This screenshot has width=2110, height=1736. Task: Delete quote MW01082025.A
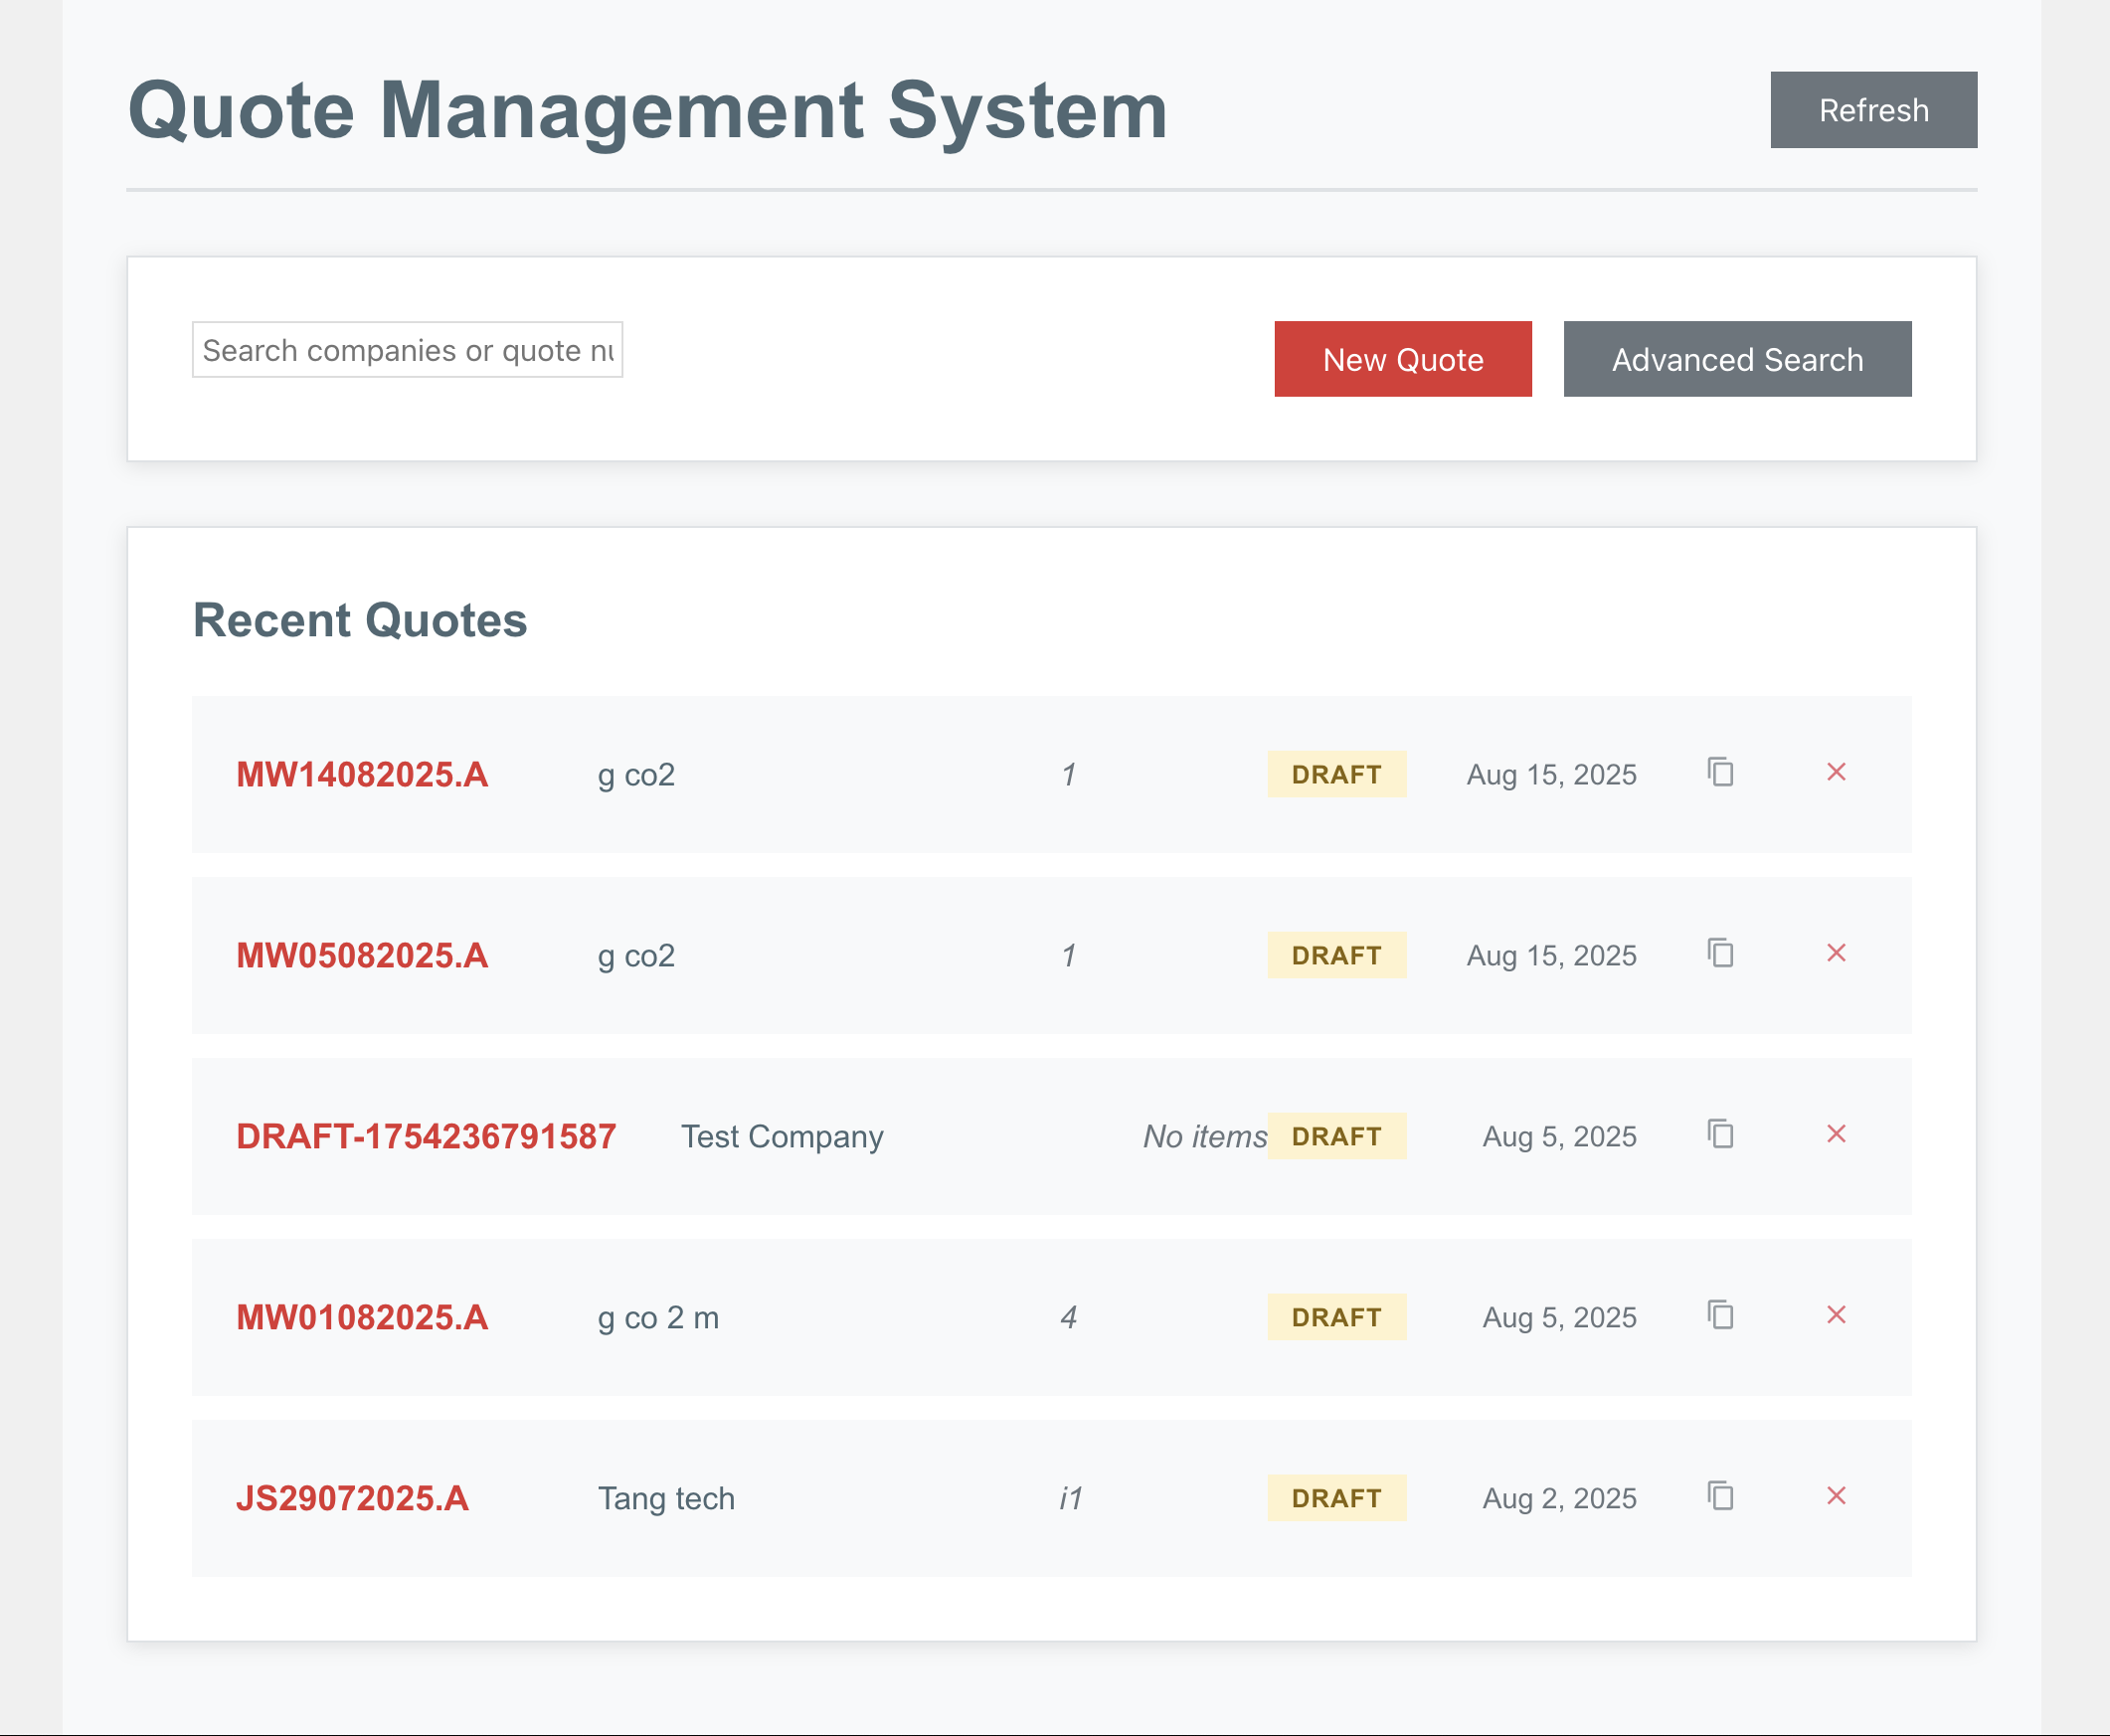tap(1836, 1315)
